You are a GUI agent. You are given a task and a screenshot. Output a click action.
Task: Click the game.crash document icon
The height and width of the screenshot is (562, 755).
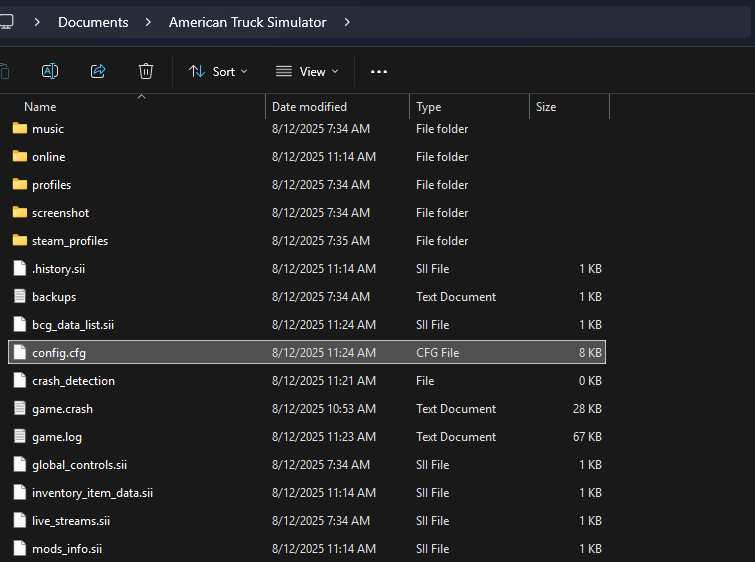(x=20, y=408)
